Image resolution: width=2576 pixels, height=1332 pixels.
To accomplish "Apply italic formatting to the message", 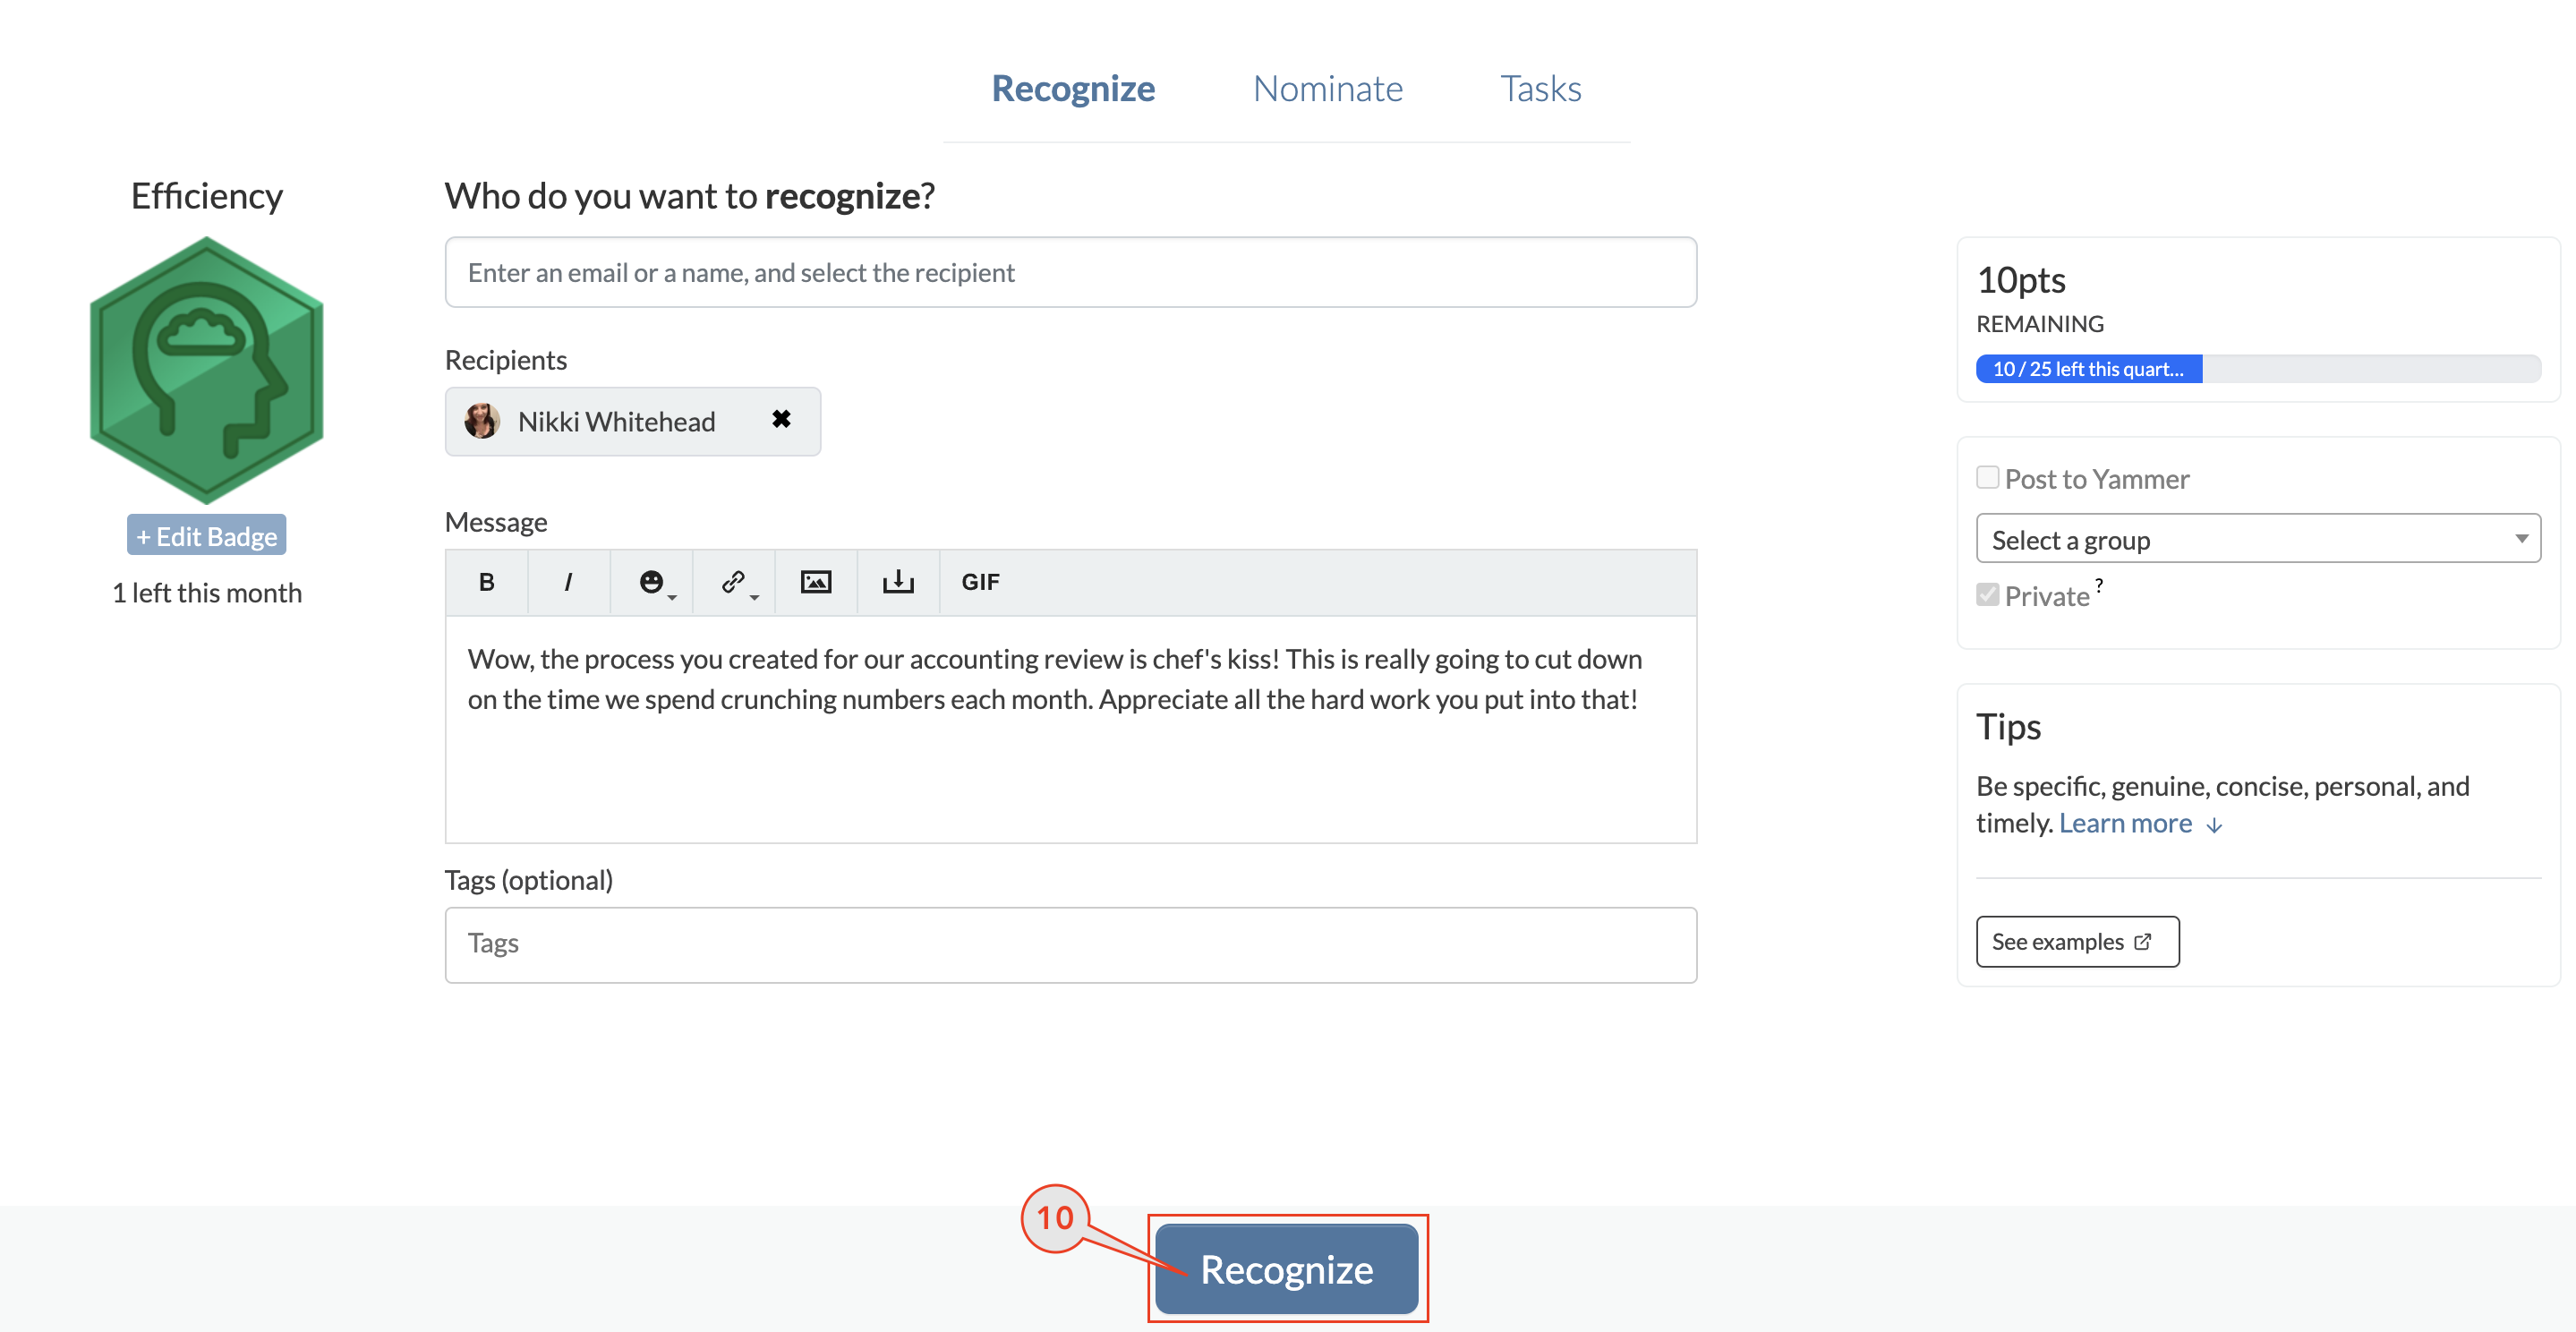I will point(568,581).
